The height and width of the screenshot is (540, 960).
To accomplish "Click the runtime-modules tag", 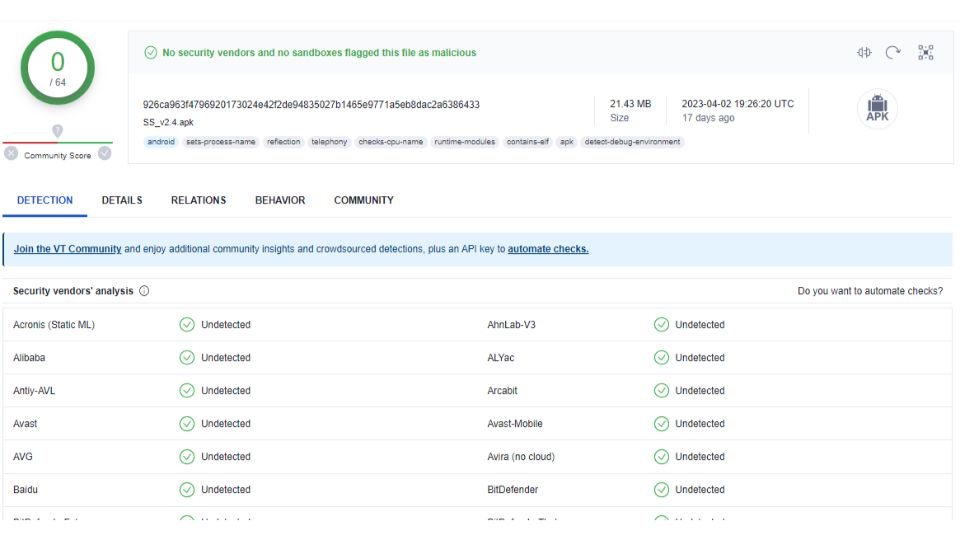I will [x=465, y=142].
